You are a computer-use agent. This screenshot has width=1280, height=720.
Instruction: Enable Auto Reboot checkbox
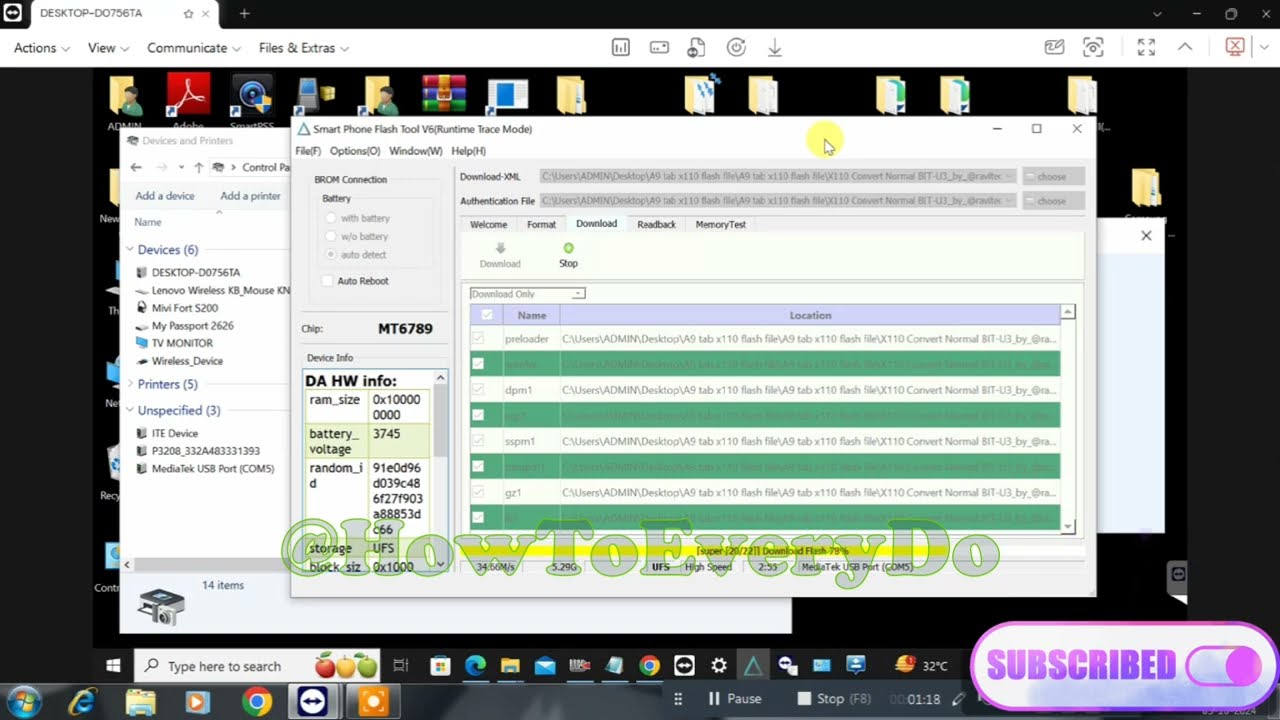click(327, 281)
